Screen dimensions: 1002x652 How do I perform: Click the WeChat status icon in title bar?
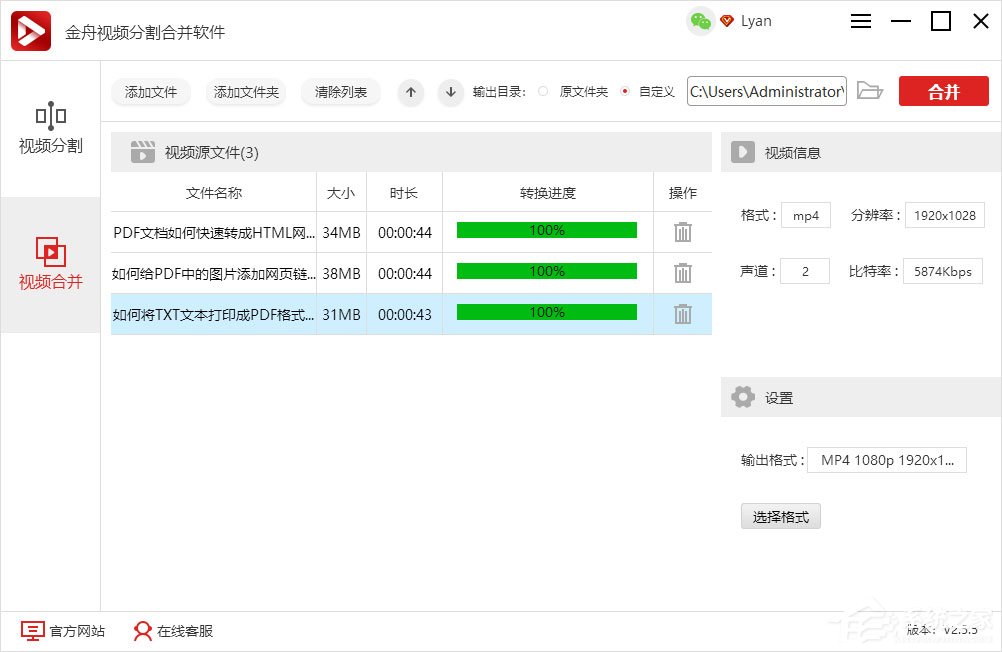[x=698, y=20]
